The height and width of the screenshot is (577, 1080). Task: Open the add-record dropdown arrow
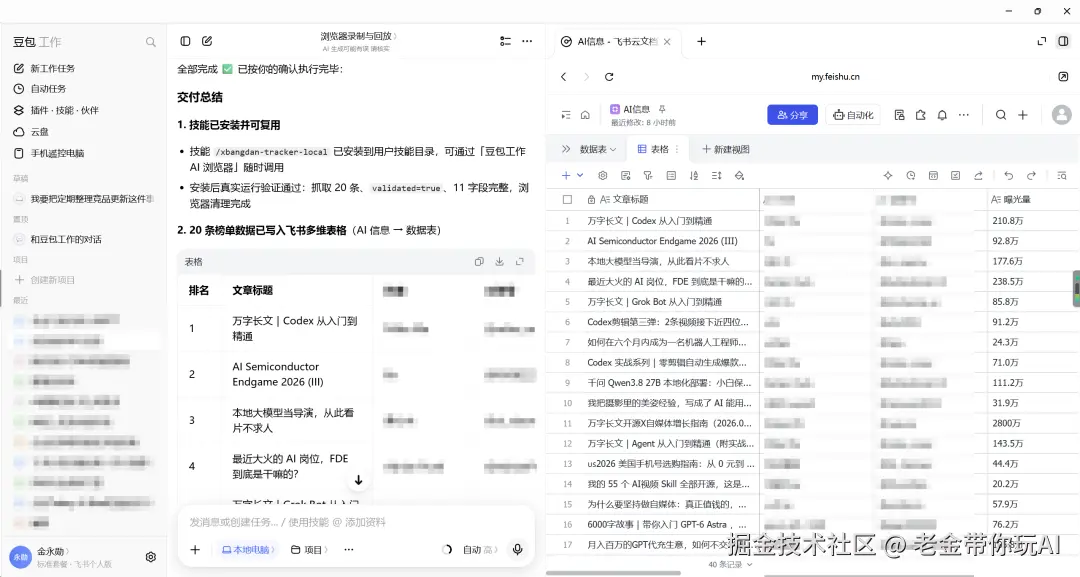[580, 176]
